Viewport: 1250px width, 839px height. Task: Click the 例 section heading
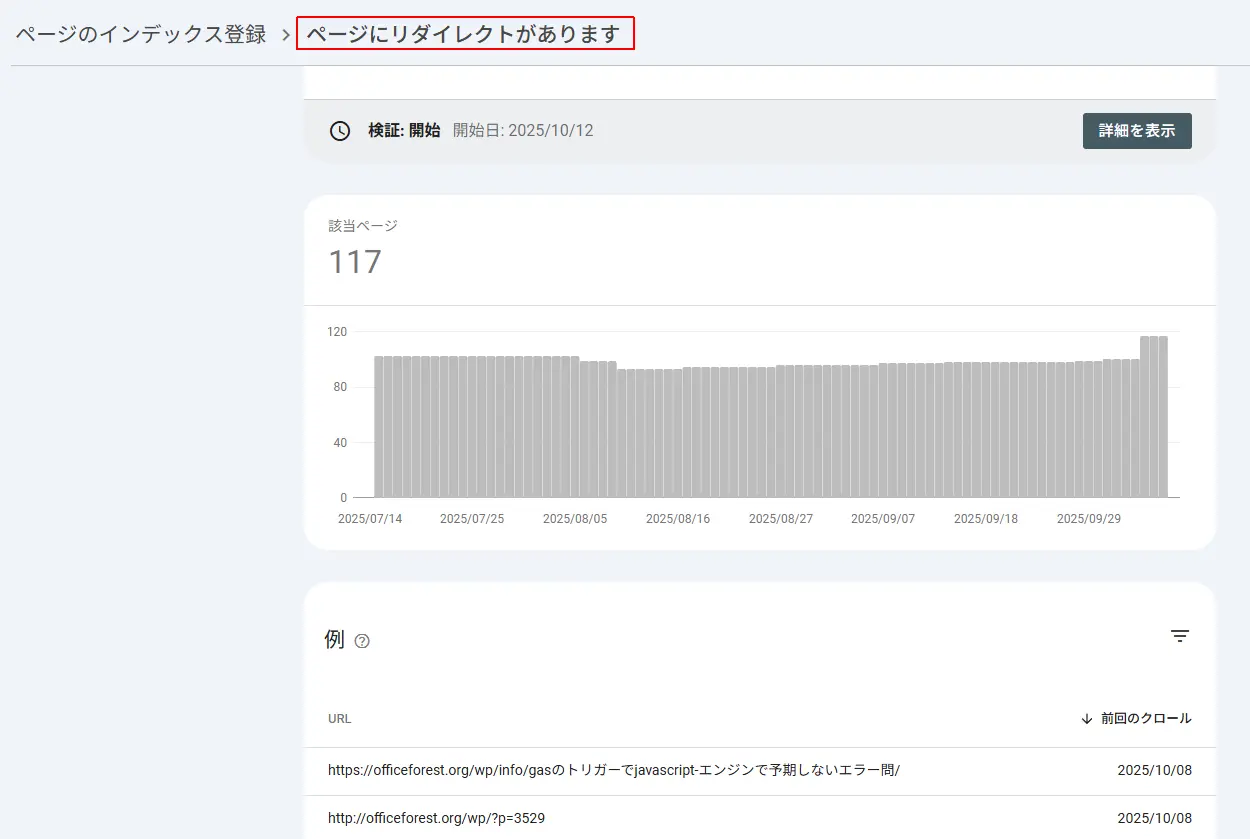[x=334, y=639]
